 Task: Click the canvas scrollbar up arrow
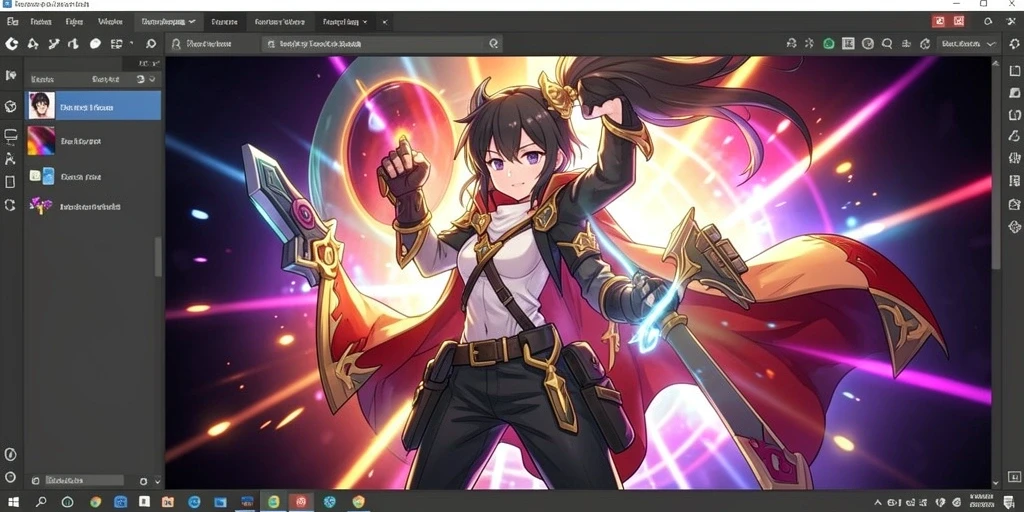996,63
